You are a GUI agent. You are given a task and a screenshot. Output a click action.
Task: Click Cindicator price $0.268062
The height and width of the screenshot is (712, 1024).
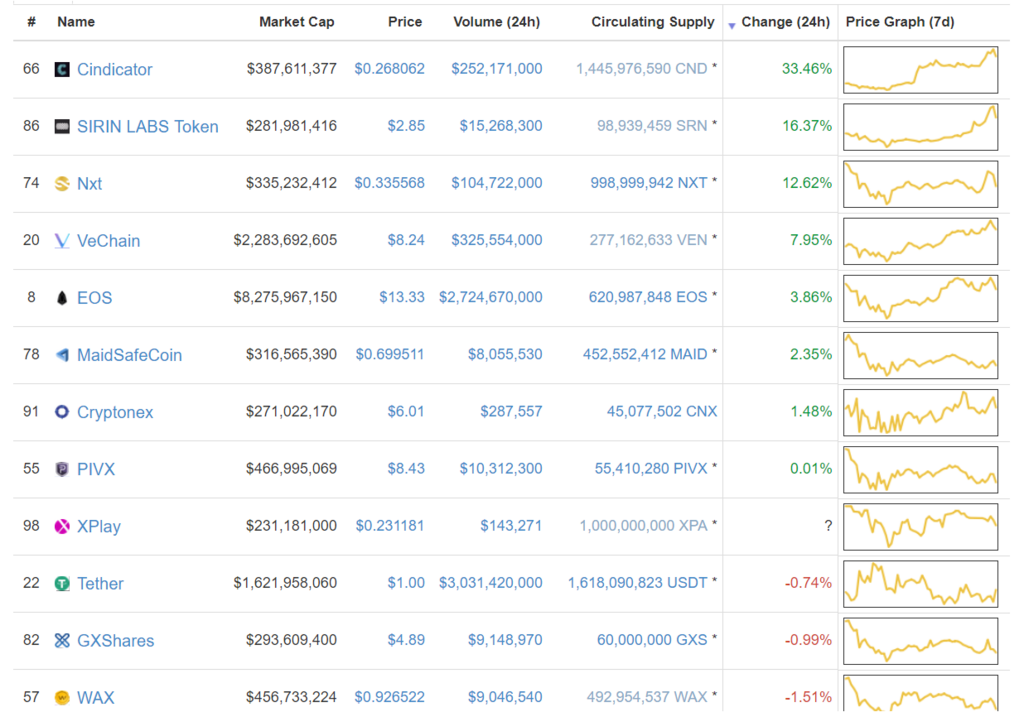click(x=389, y=69)
